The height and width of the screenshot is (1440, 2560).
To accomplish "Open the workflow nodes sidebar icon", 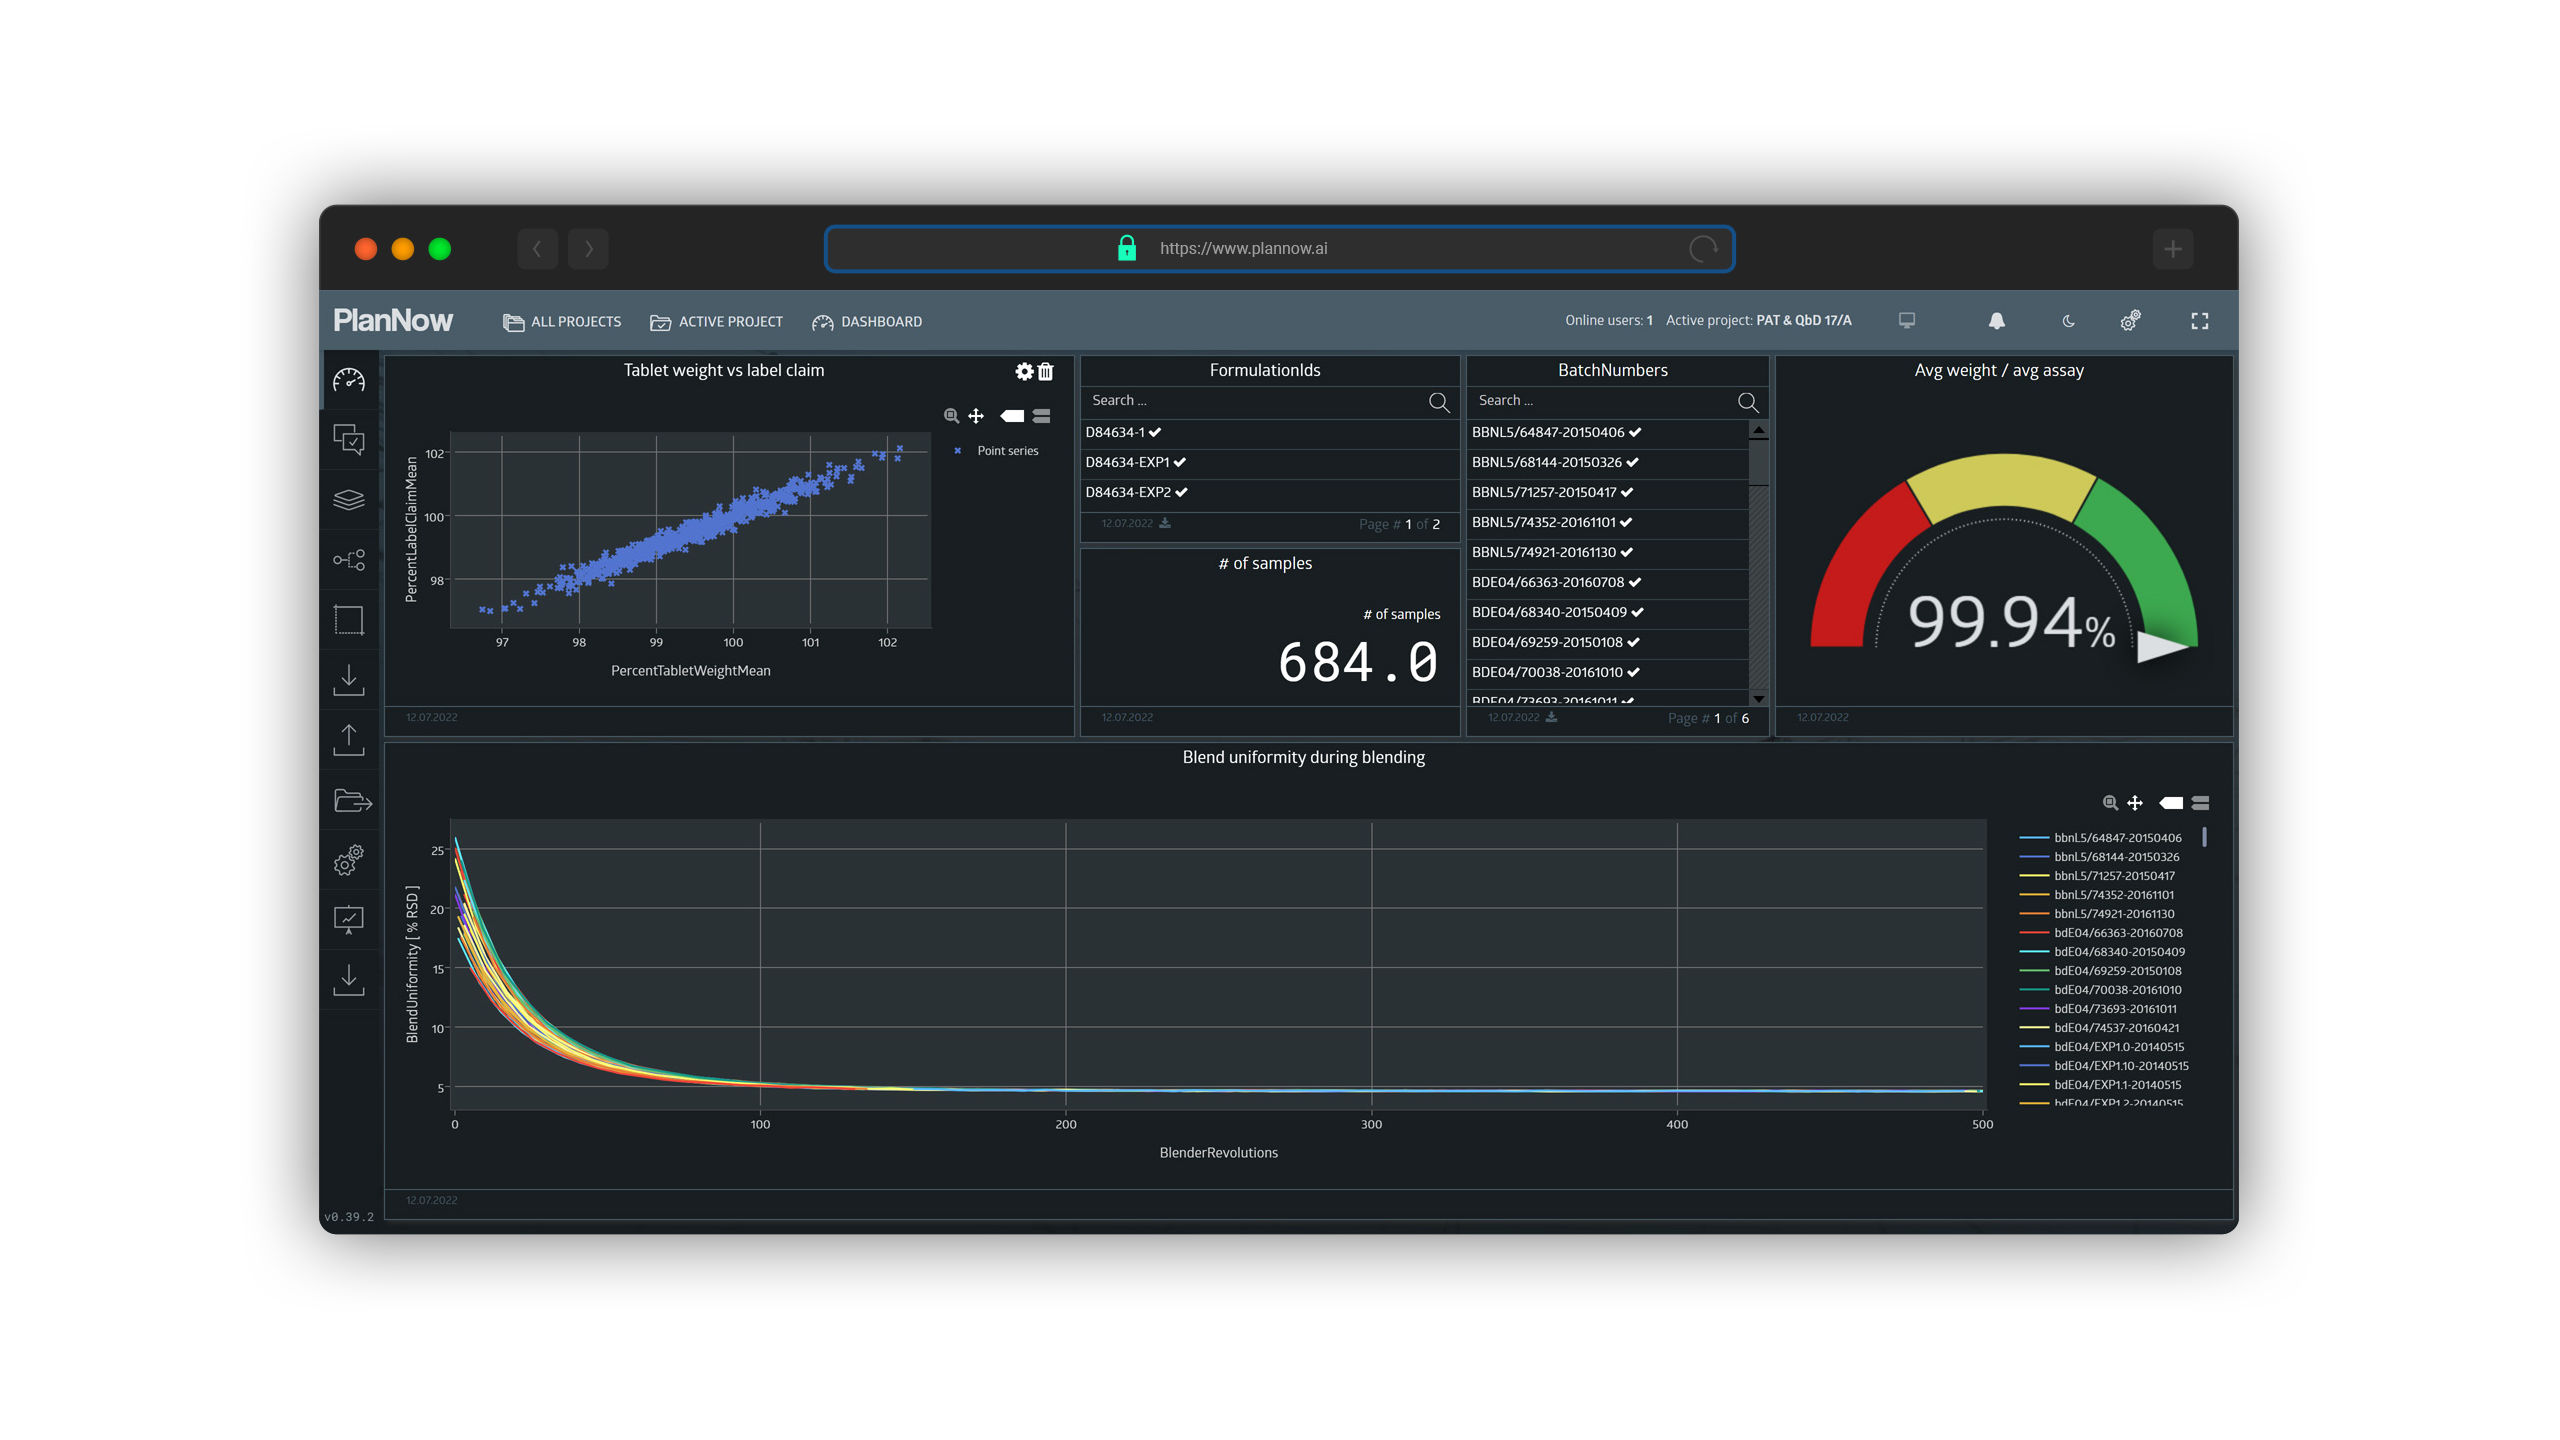I will [x=348, y=559].
